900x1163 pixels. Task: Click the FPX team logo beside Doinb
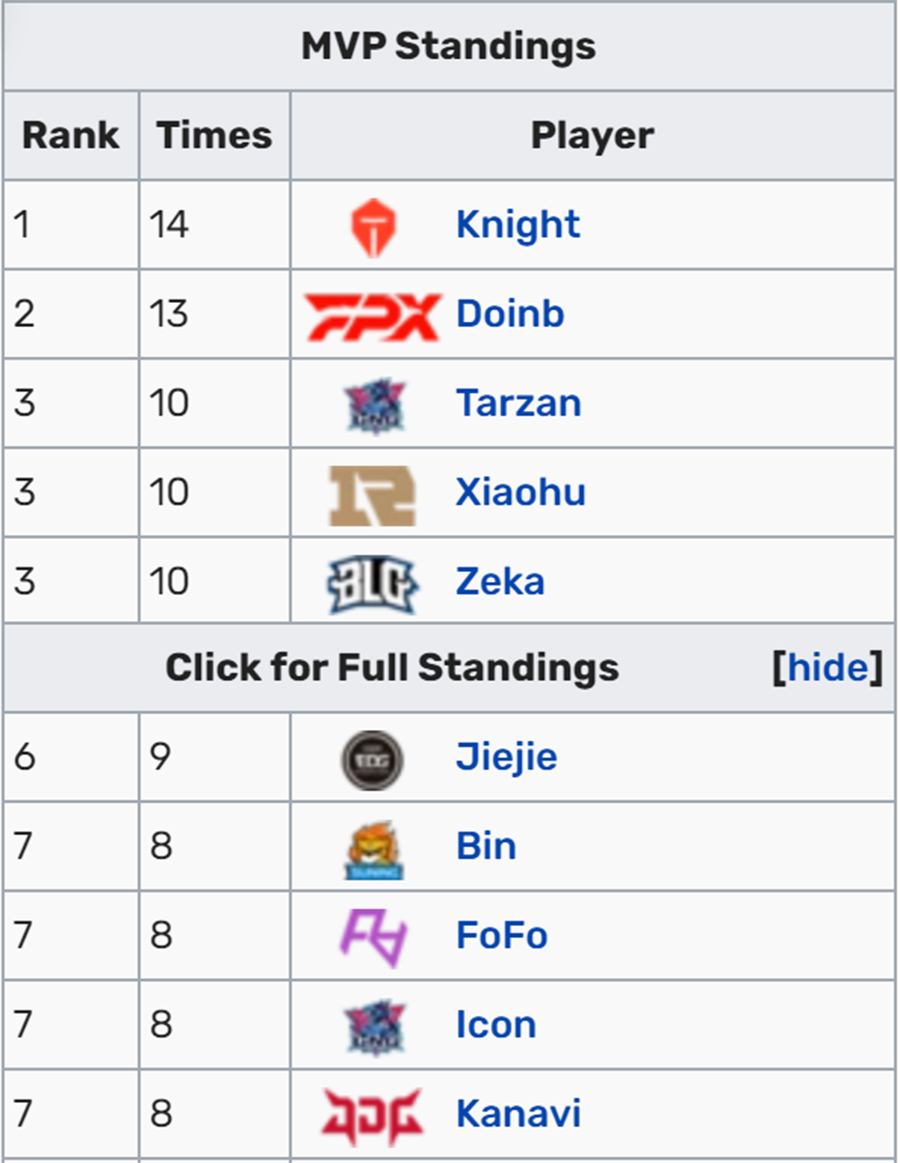point(373,316)
